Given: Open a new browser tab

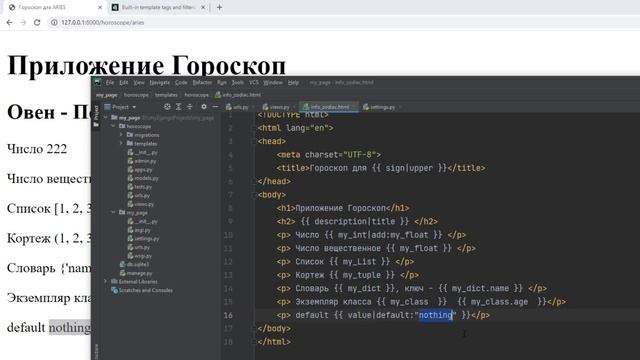Looking at the screenshot, I should [x=220, y=7].
